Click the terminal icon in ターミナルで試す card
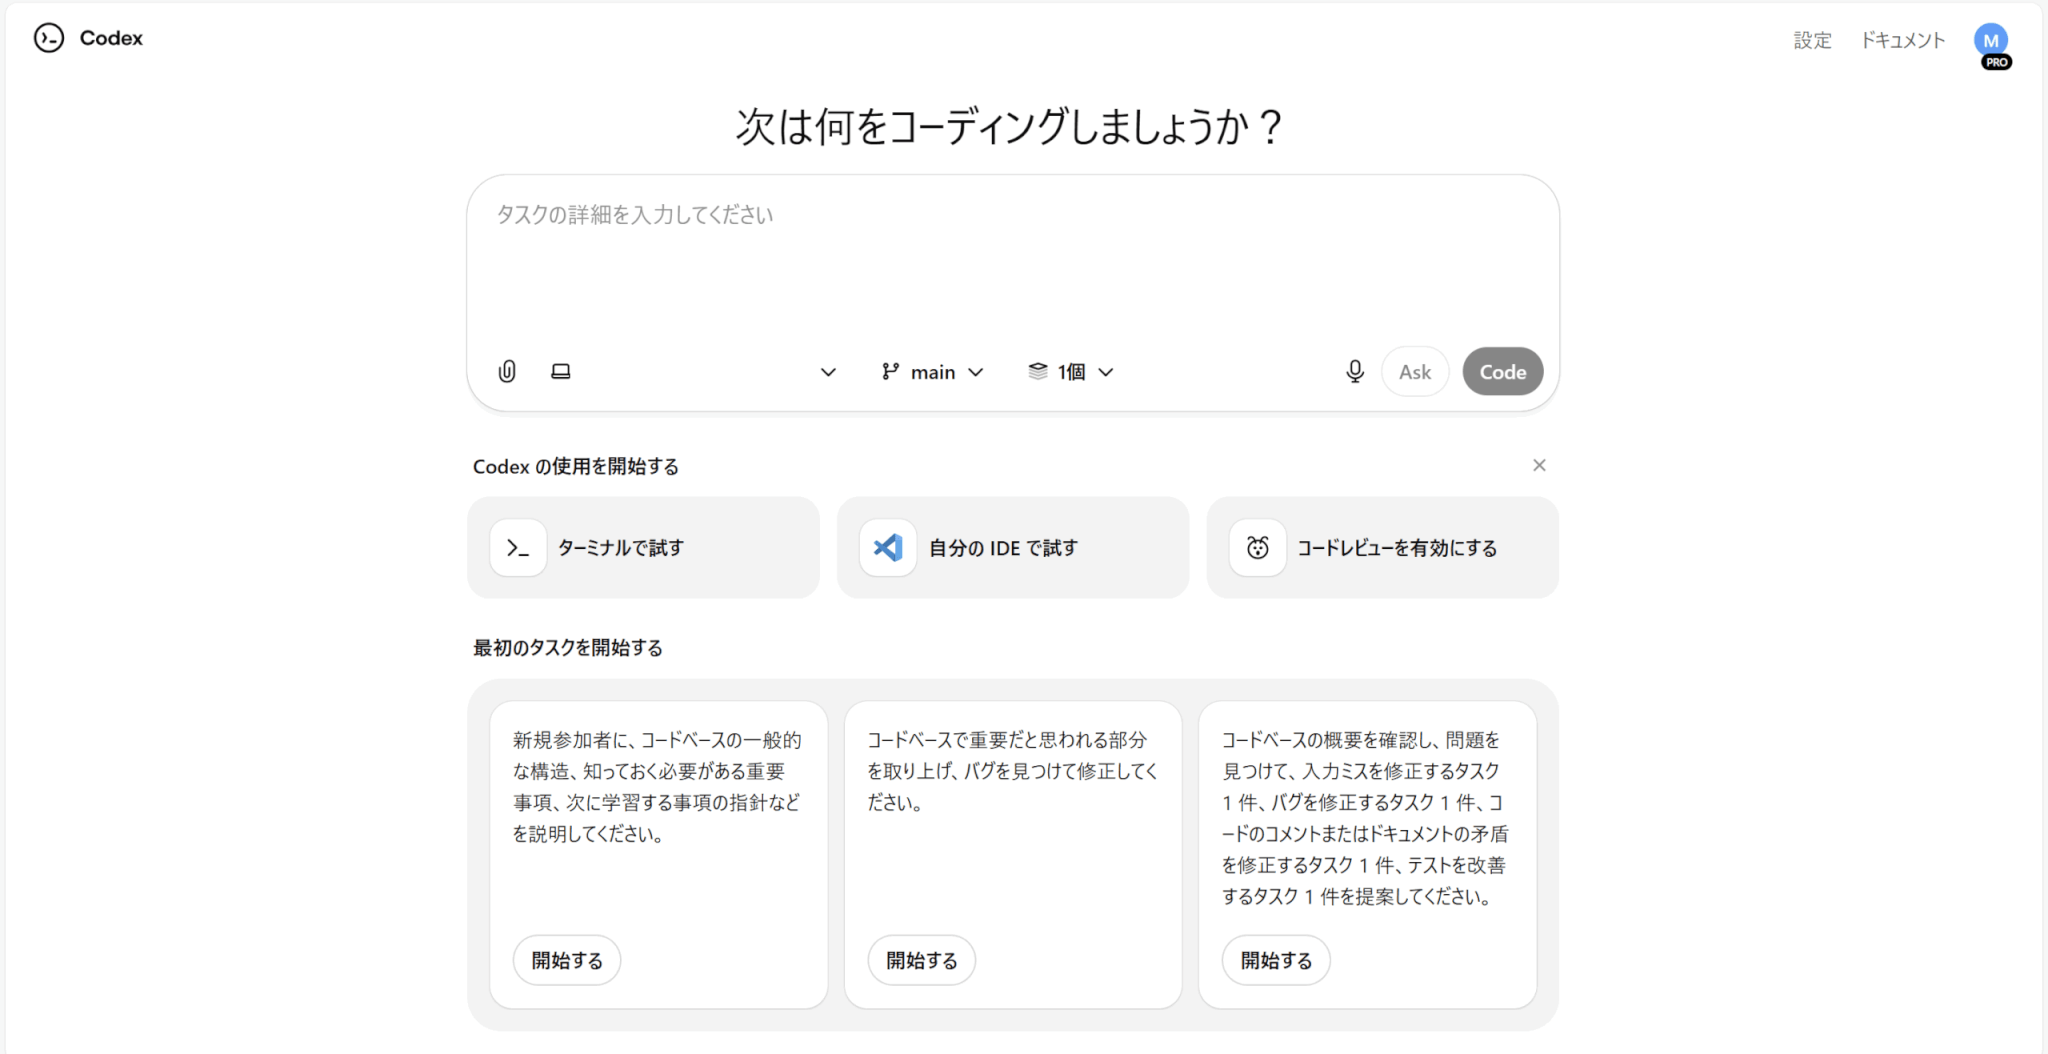This screenshot has height=1054, width=2048. (x=518, y=548)
